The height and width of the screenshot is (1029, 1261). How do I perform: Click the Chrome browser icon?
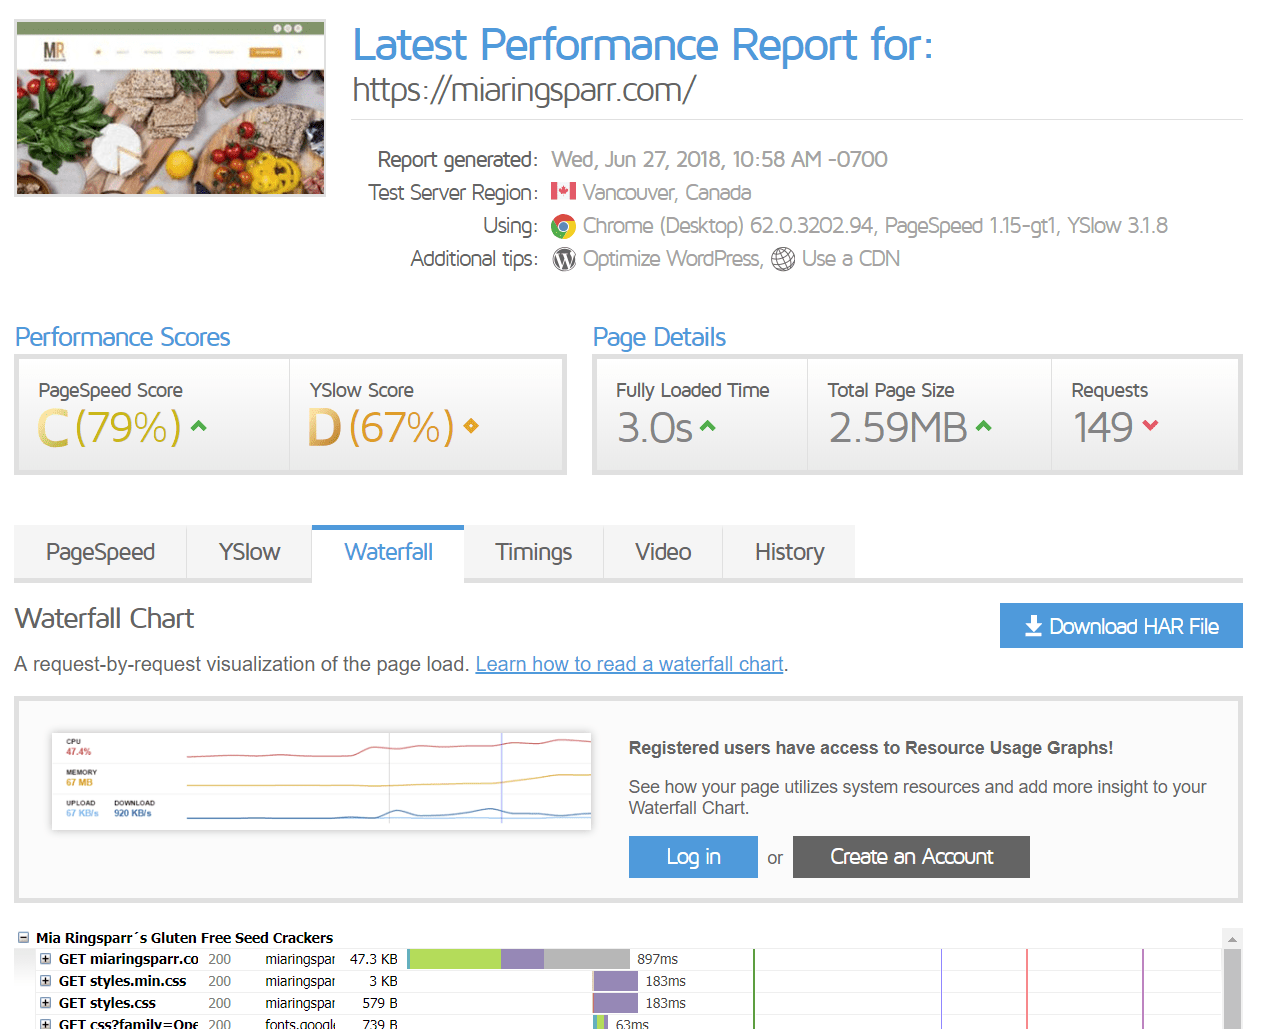pyautogui.click(x=563, y=227)
